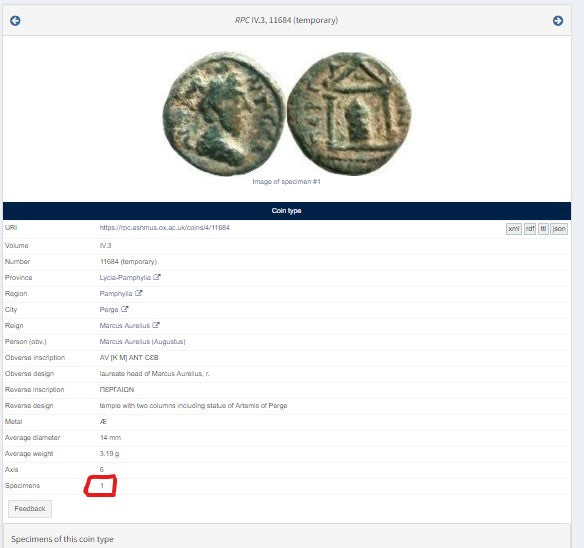The height and width of the screenshot is (548, 584).
Task: Open Lycia-Pamphylia external link icon
Action: tap(157, 277)
